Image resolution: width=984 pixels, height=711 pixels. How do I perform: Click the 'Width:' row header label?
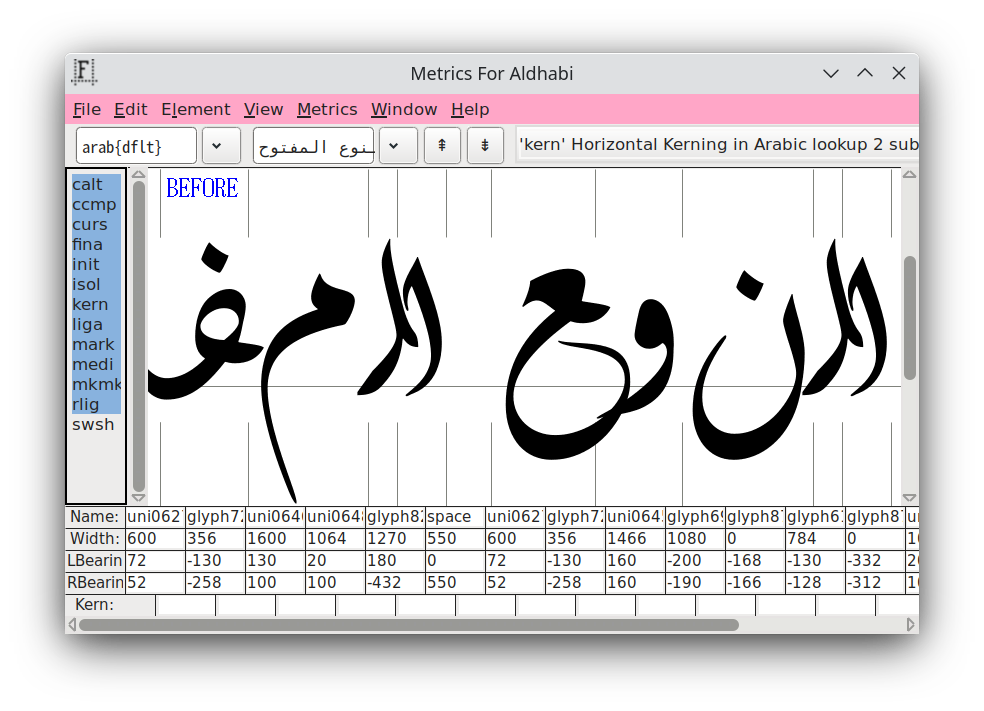point(95,539)
